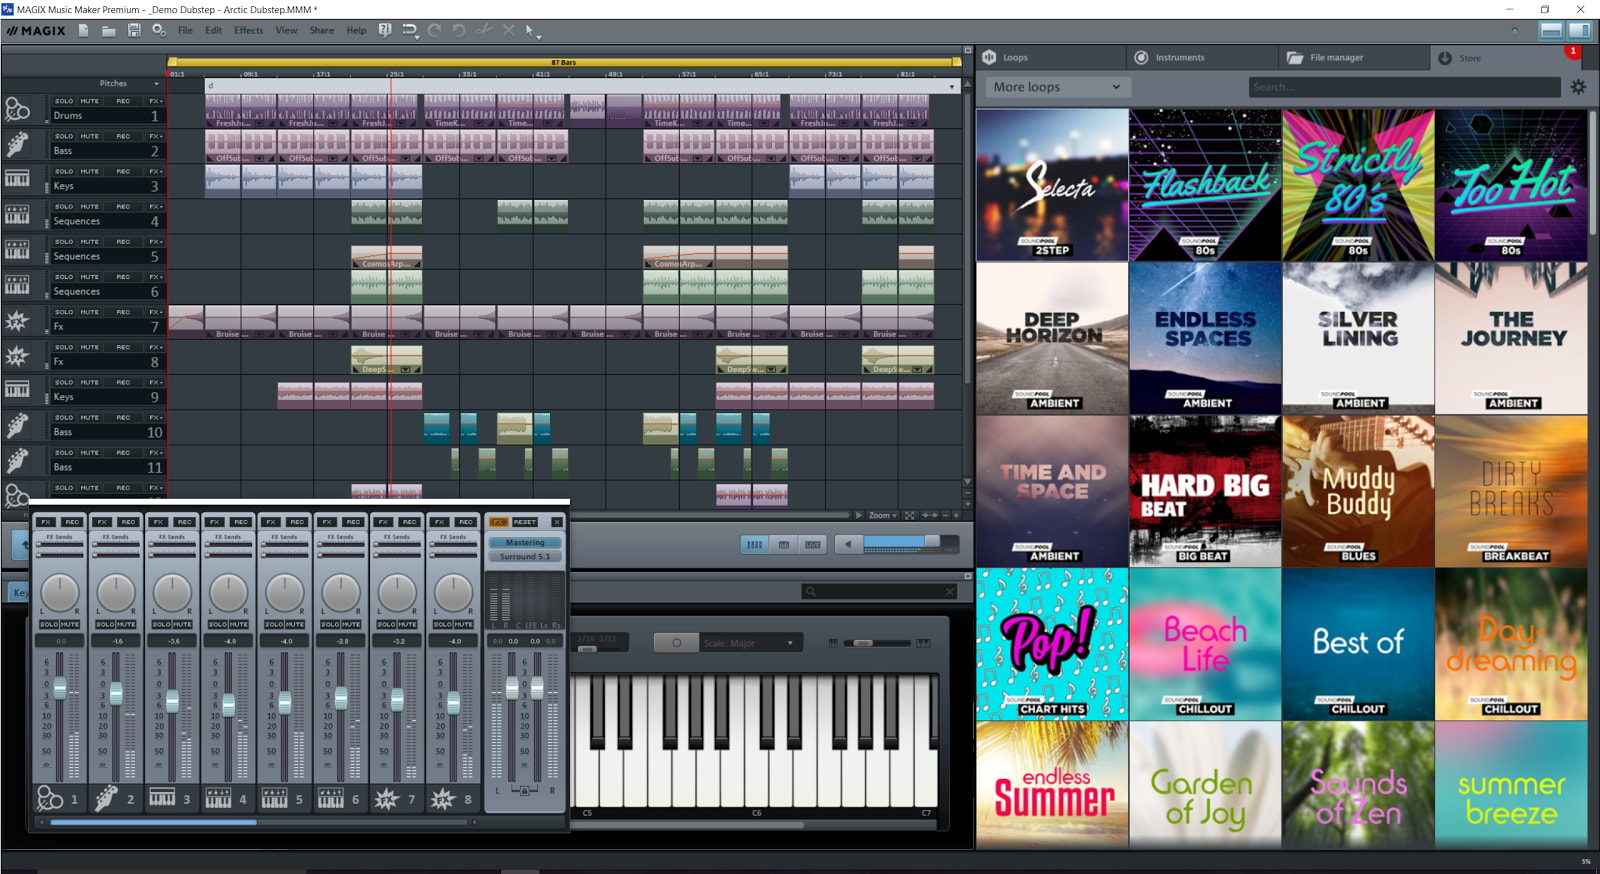Viewport: 1600px width, 874px height.
Task: Click the speaker icon beside the volume slider
Action: tap(848, 544)
